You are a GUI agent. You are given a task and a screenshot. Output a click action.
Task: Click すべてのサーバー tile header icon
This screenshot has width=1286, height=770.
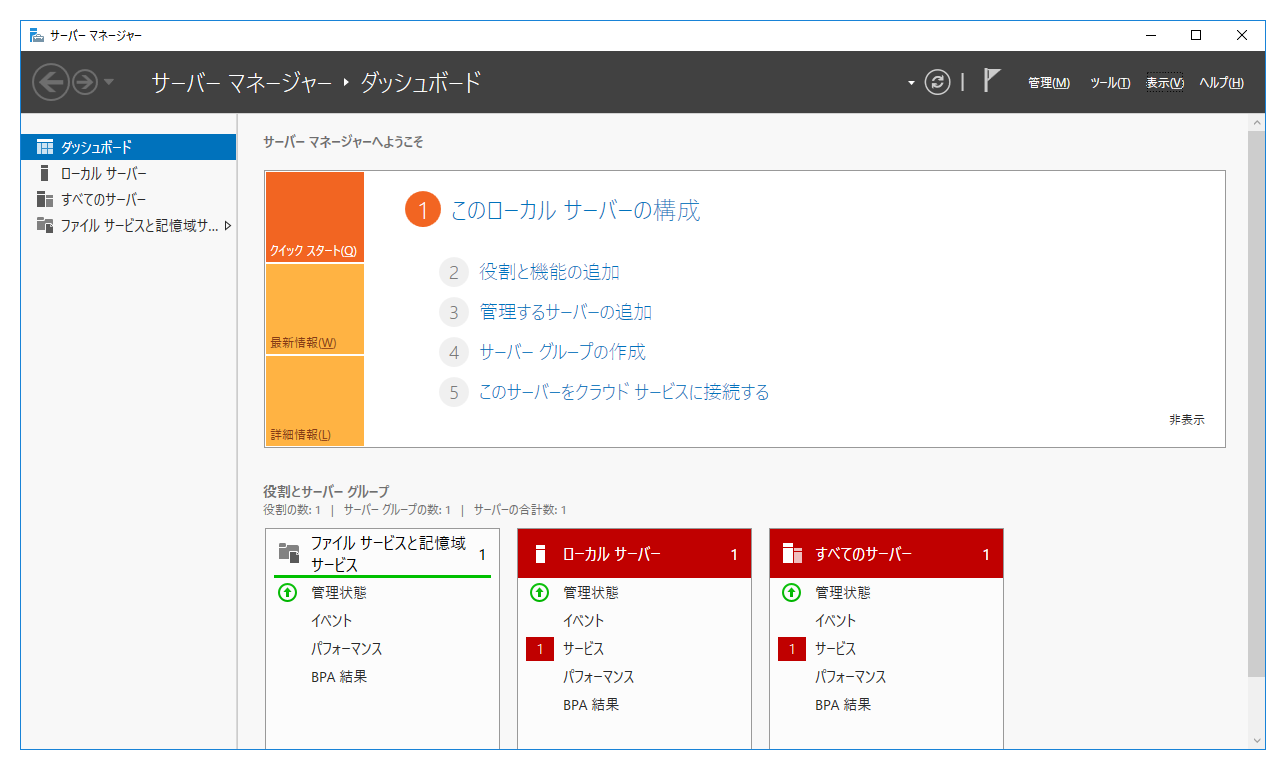(792, 554)
